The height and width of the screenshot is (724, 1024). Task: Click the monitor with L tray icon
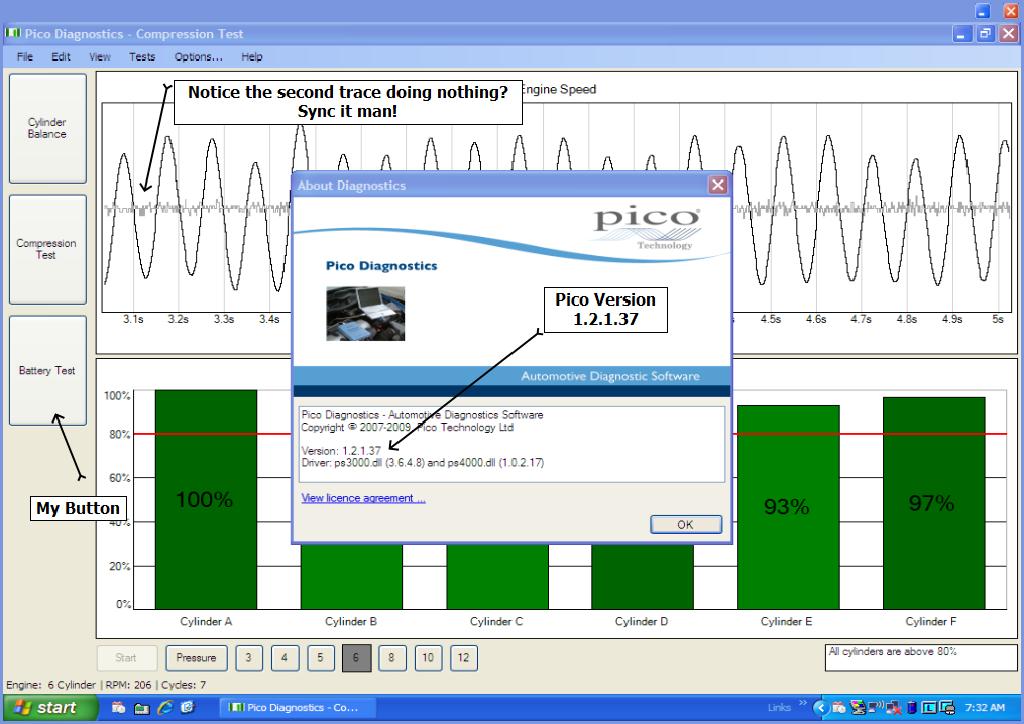(929, 708)
